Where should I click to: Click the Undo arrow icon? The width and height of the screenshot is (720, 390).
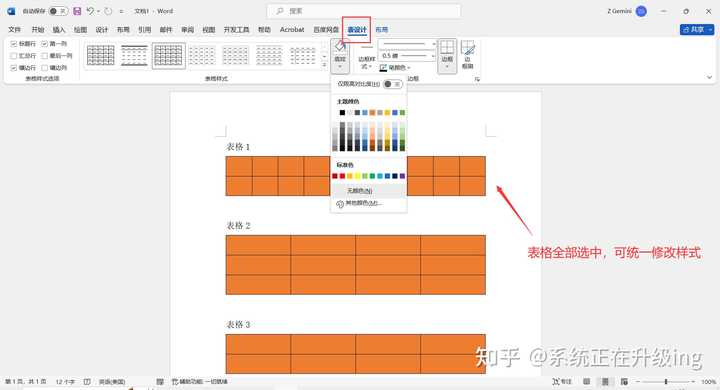[x=90, y=11]
